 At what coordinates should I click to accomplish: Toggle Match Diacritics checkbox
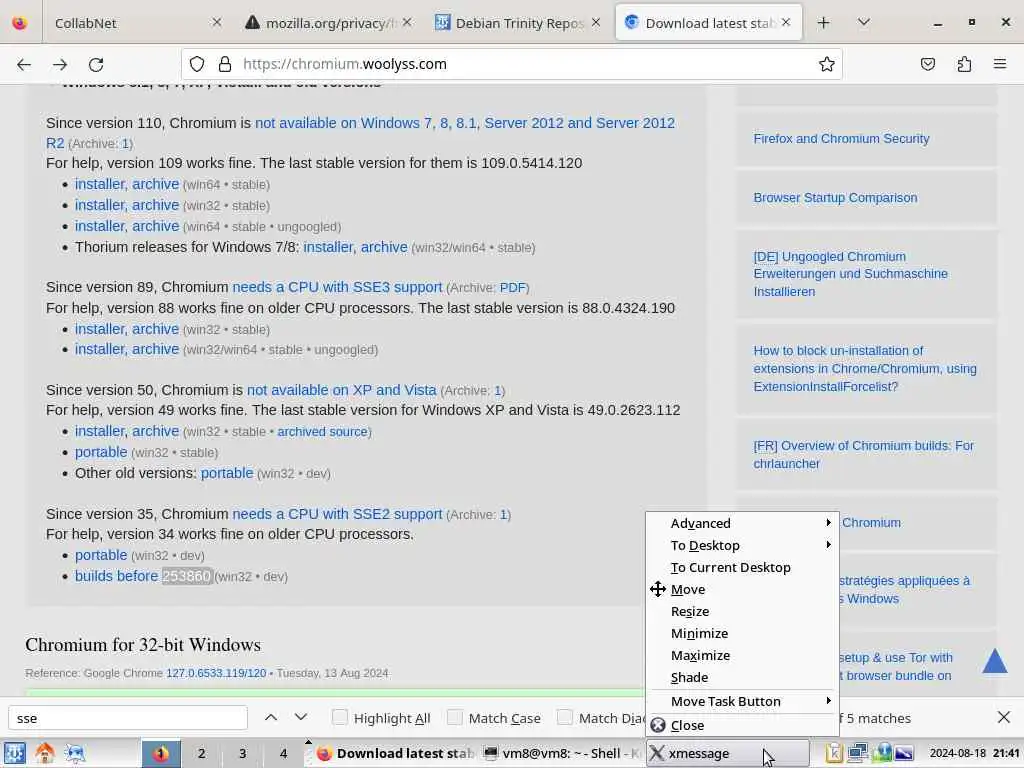(565, 717)
